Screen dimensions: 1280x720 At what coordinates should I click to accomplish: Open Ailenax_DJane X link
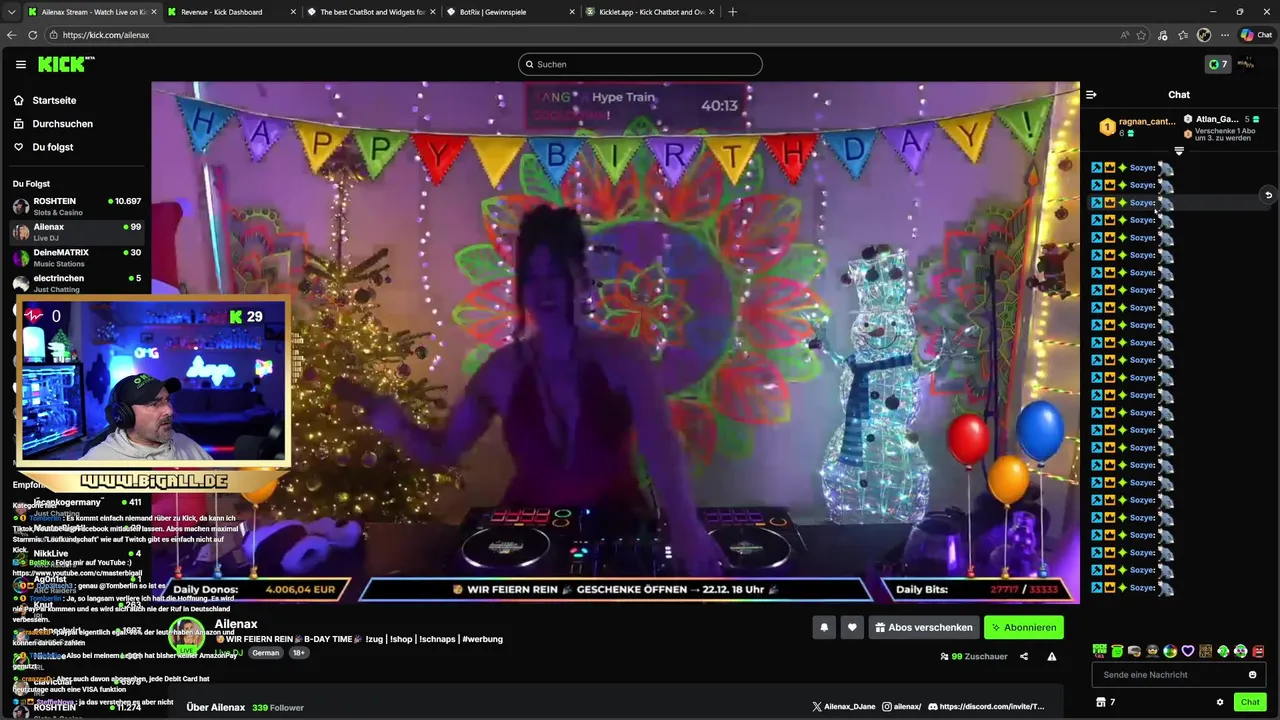[x=844, y=707]
